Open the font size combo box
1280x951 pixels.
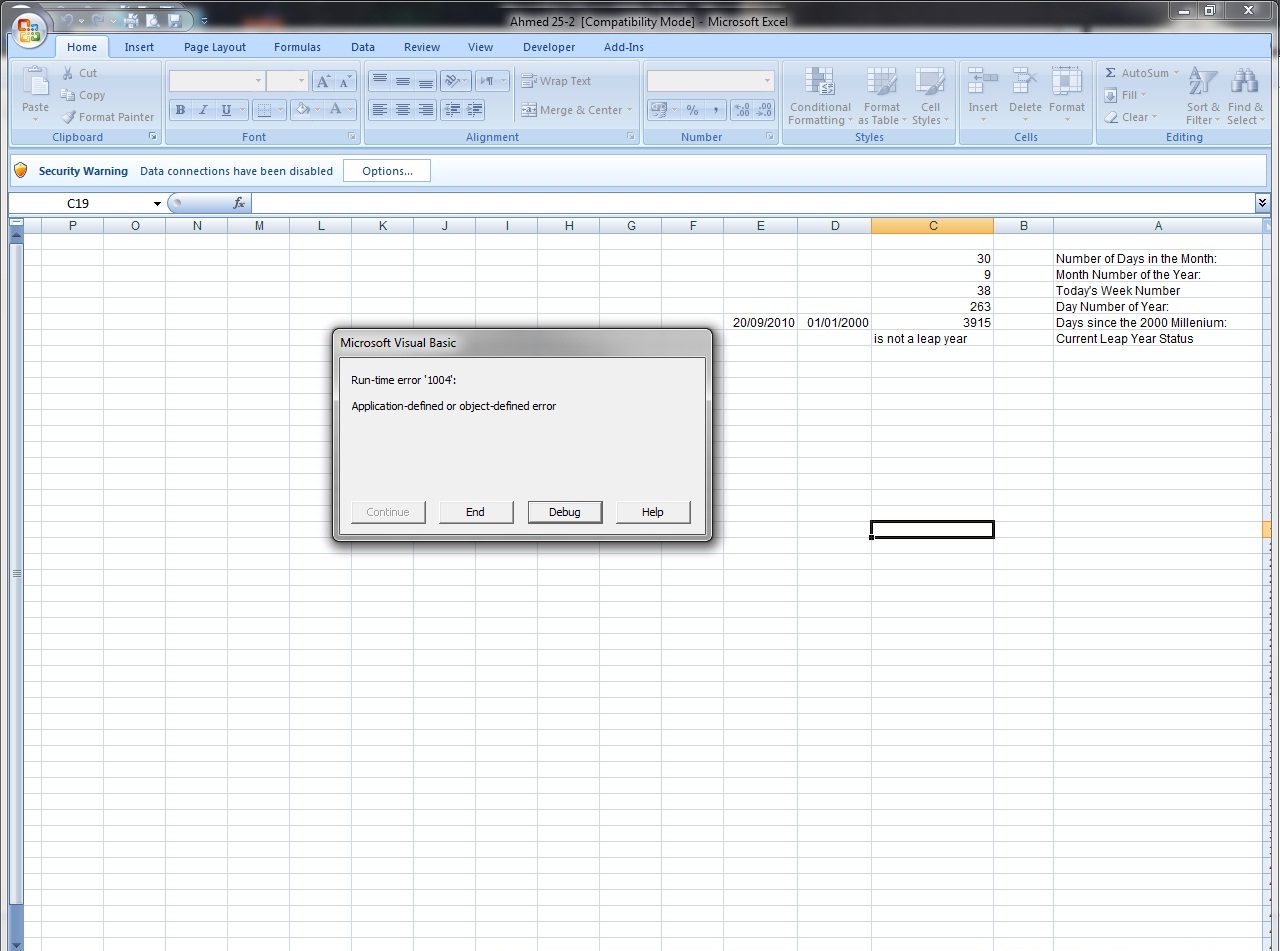pyautogui.click(x=287, y=81)
